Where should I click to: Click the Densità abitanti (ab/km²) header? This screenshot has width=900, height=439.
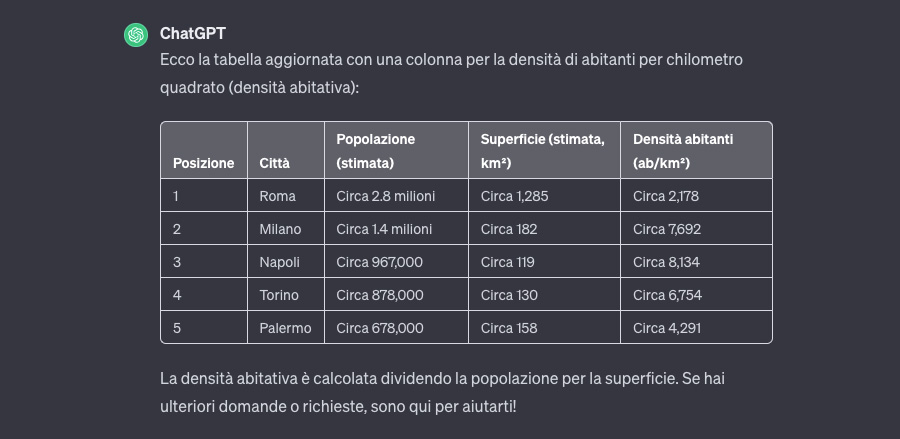pos(683,151)
